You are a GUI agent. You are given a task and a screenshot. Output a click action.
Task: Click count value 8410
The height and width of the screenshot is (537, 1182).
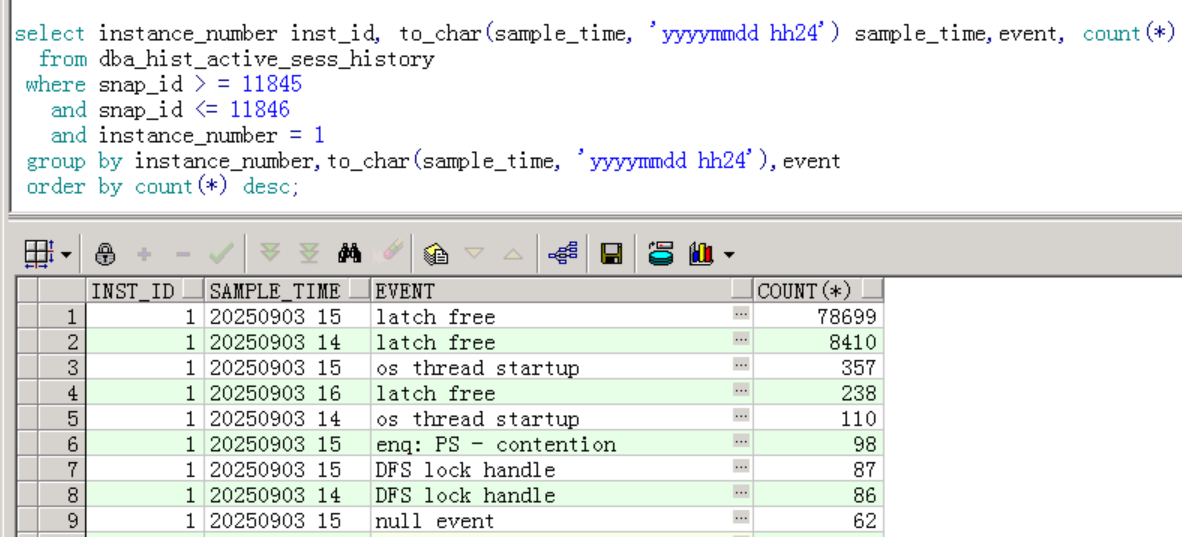pyautogui.click(x=852, y=342)
